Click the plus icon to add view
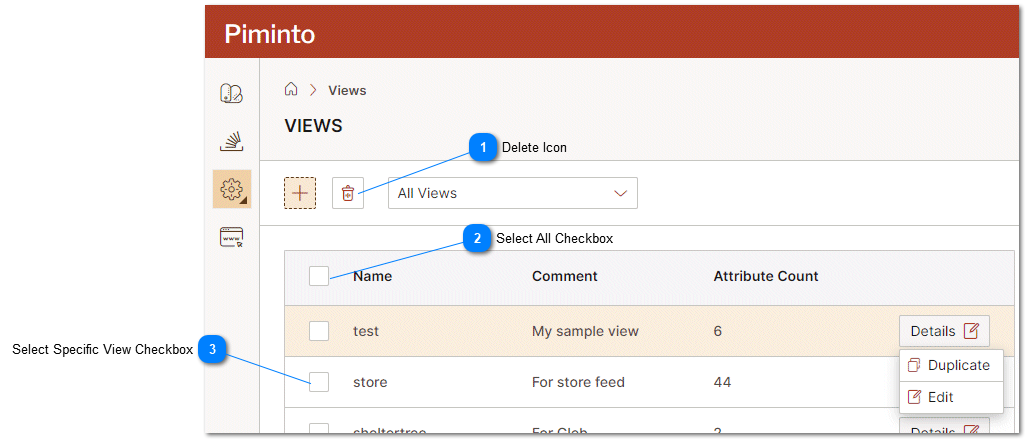This screenshot has height=442, width=1028. [300, 193]
